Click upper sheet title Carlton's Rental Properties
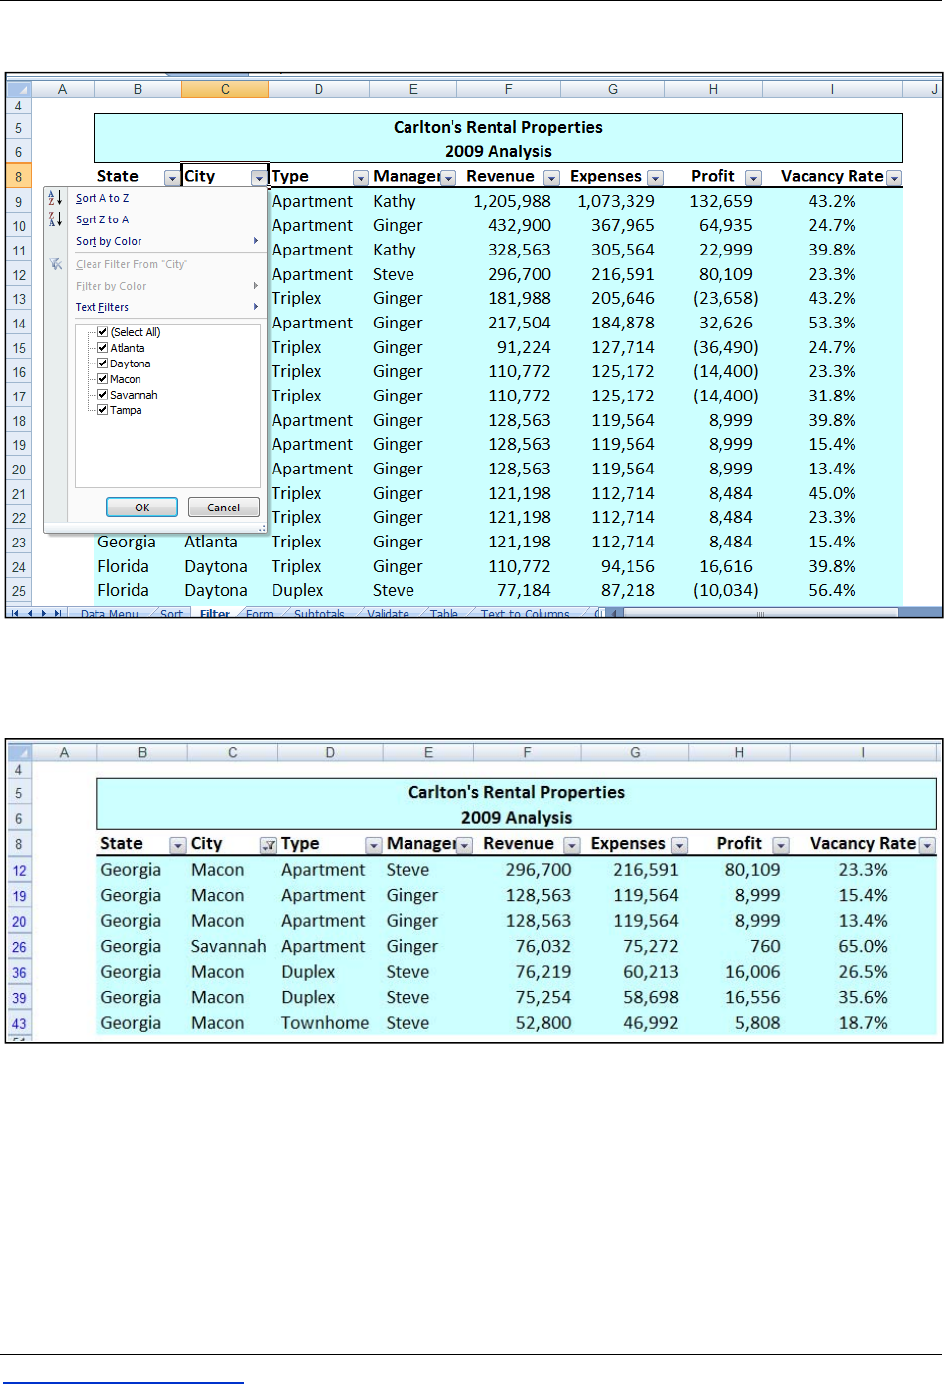Screen dimensions: 944x1384 (x=498, y=127)
